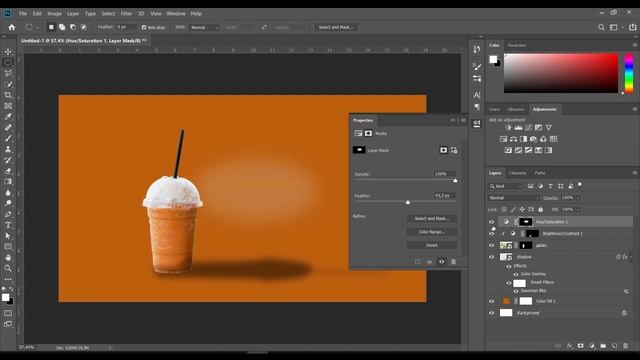This screenshot has height=360, width=640.
Task: Delete layer using Layers panel trash icon
Action: pyautogui.click(x=625, y=346)
